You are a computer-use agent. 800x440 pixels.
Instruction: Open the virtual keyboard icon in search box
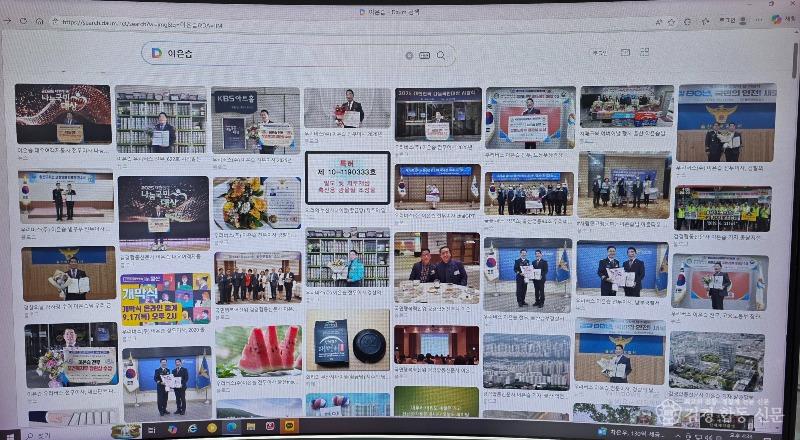pyautogui.click(x=424, y=55)
